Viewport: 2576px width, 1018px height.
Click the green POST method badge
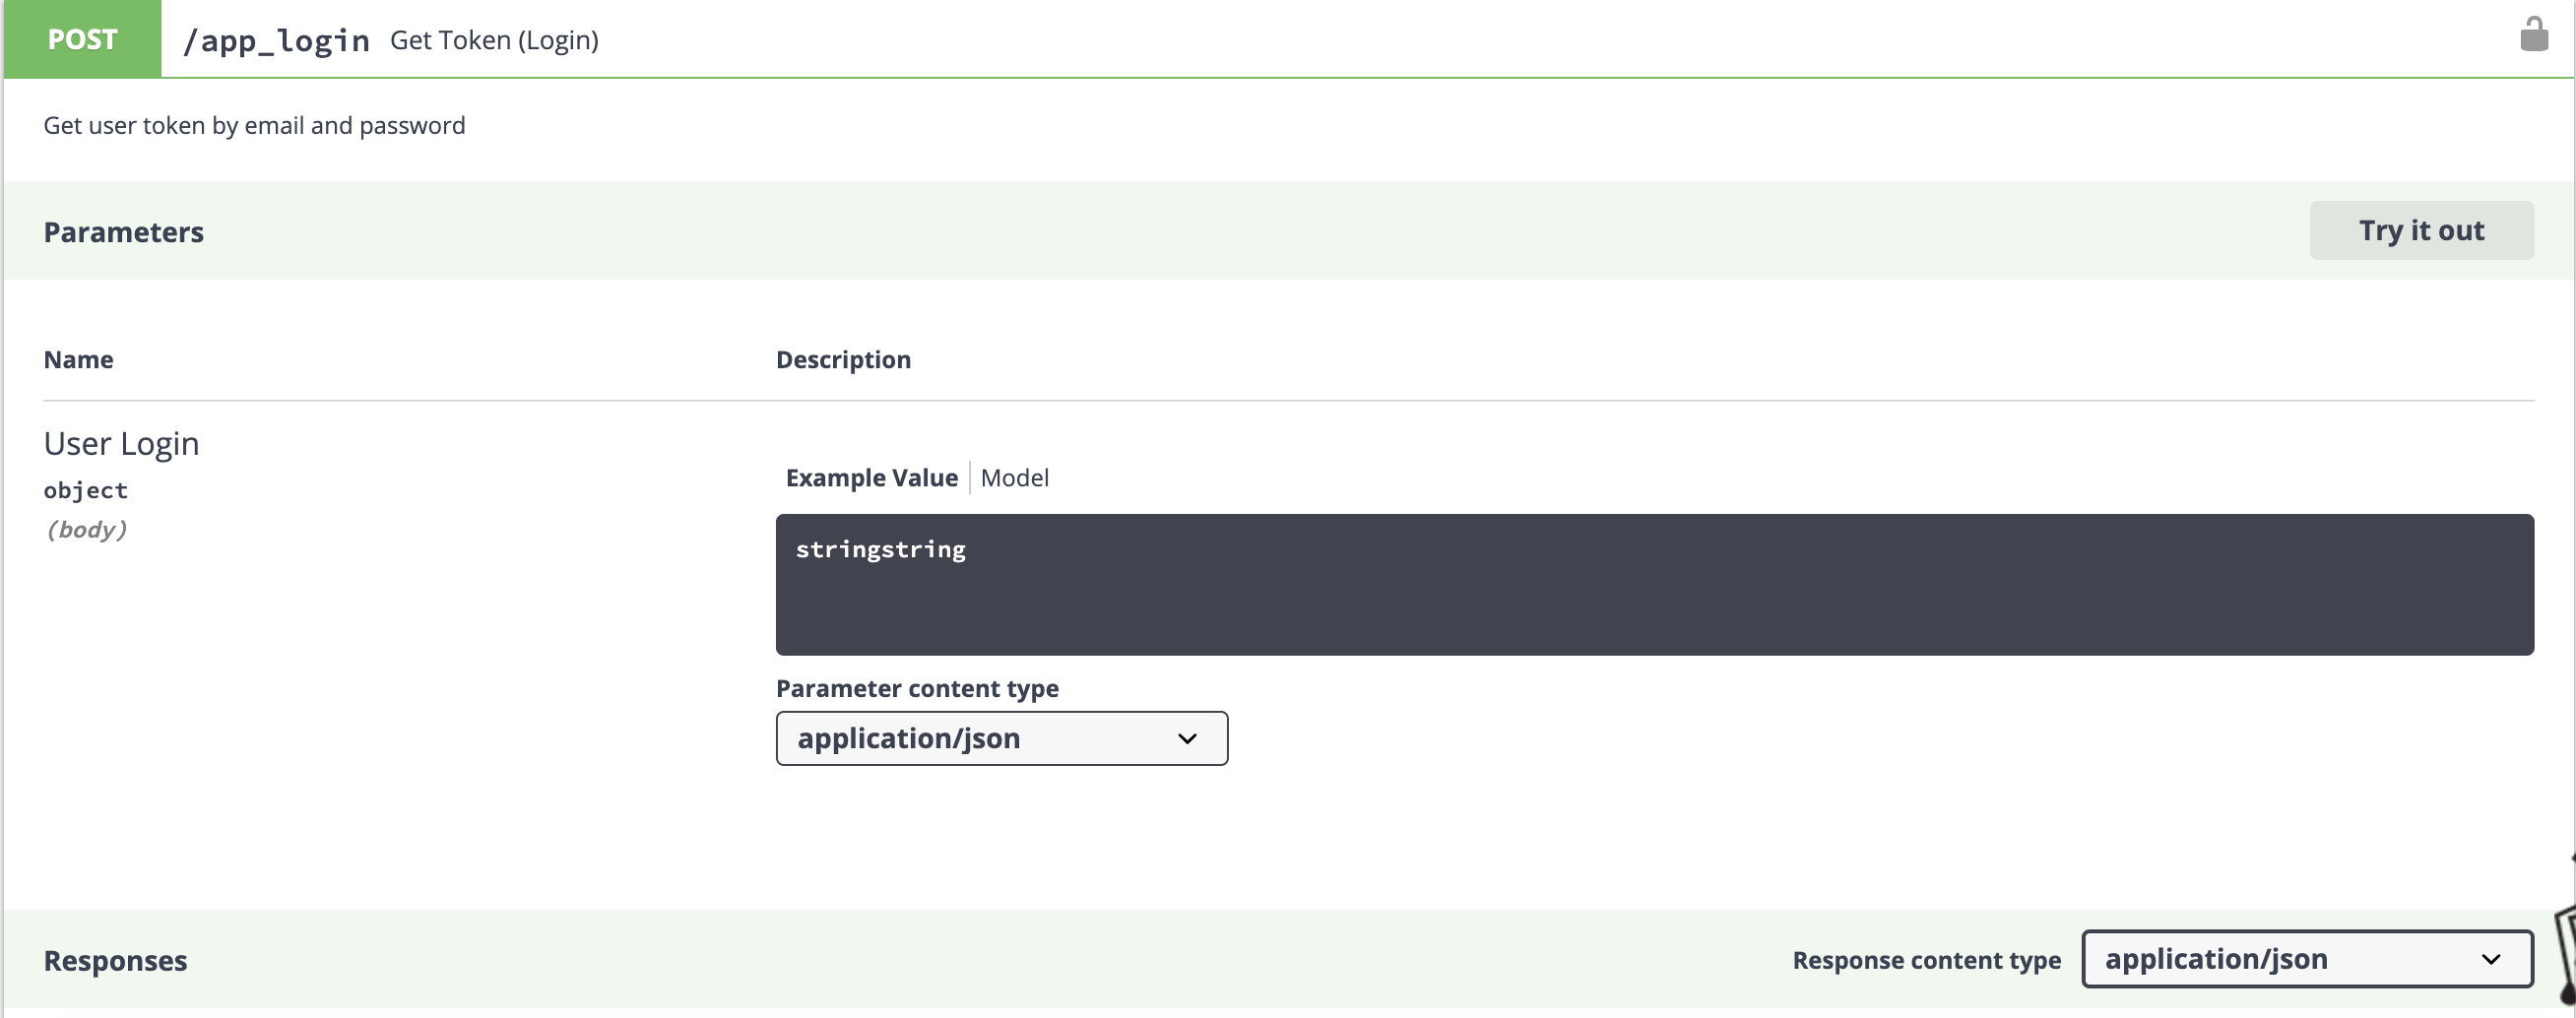pos(82,40)
